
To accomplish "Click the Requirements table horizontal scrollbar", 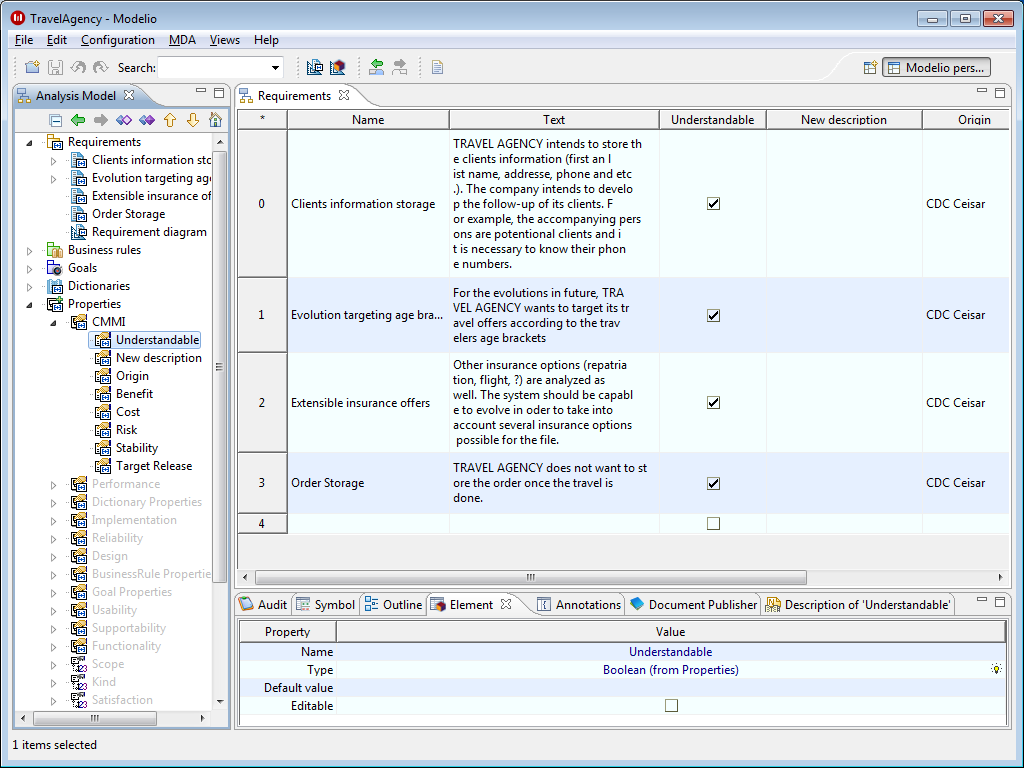I will [x=530, y=577].
